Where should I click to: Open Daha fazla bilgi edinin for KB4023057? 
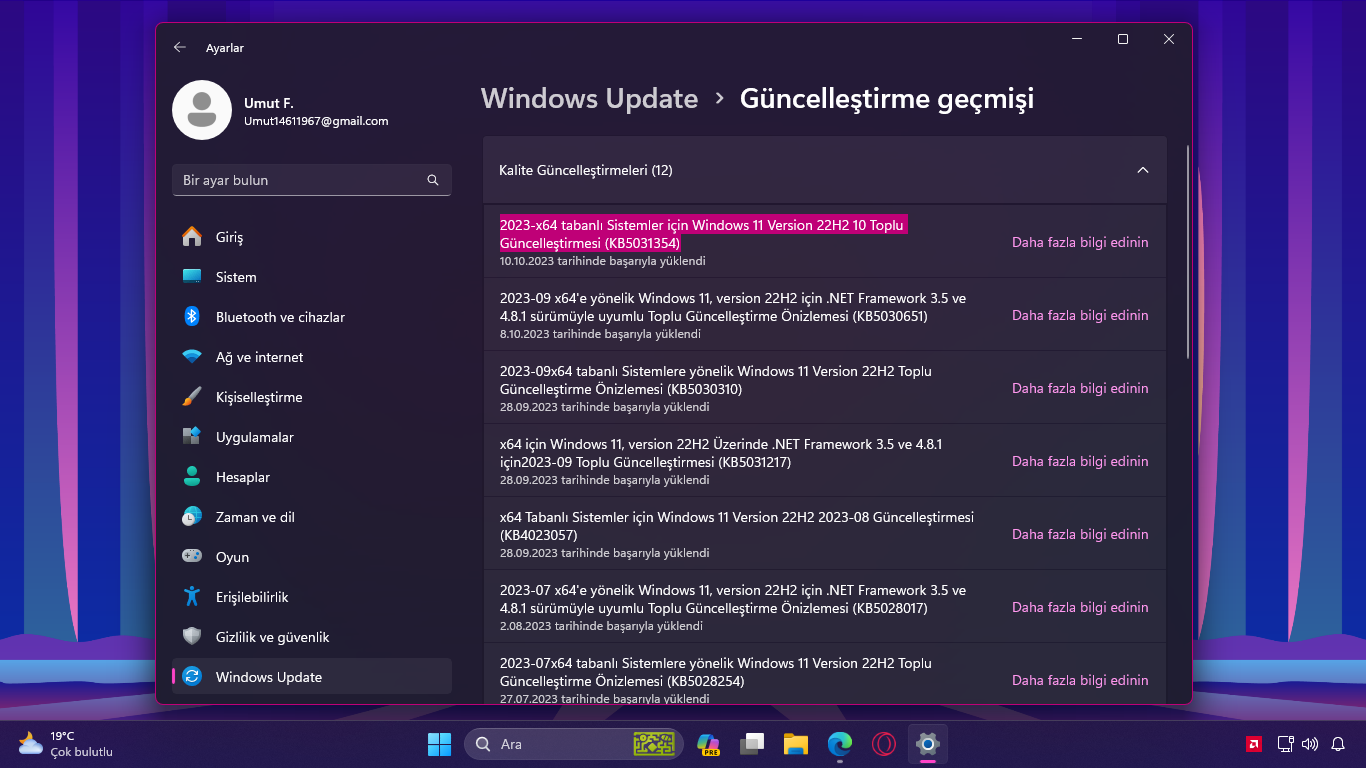[x=1080, y=534]
